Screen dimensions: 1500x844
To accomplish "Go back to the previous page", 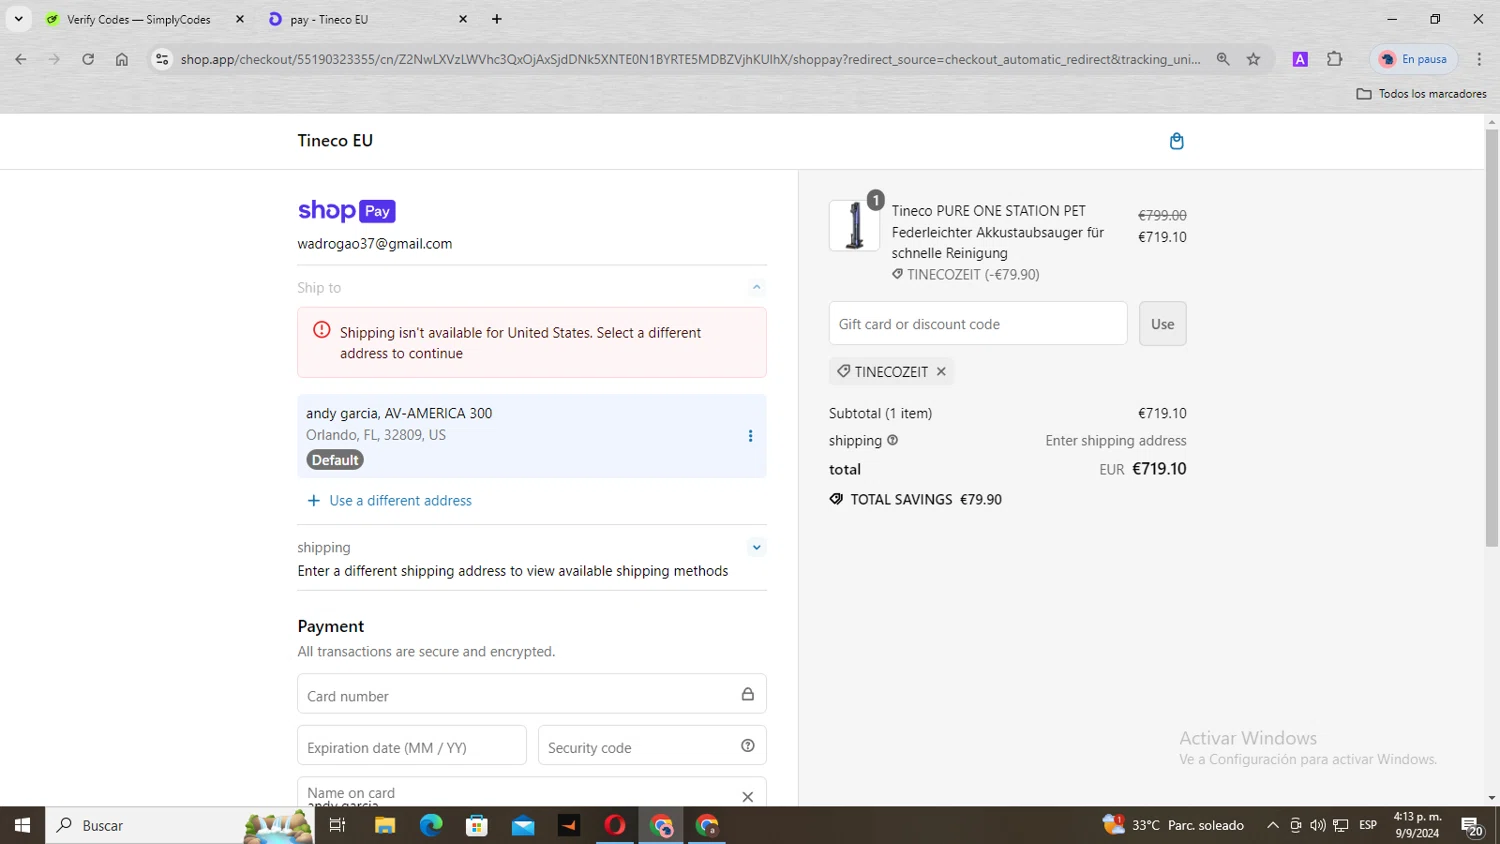I will click(x=21, y=59).
